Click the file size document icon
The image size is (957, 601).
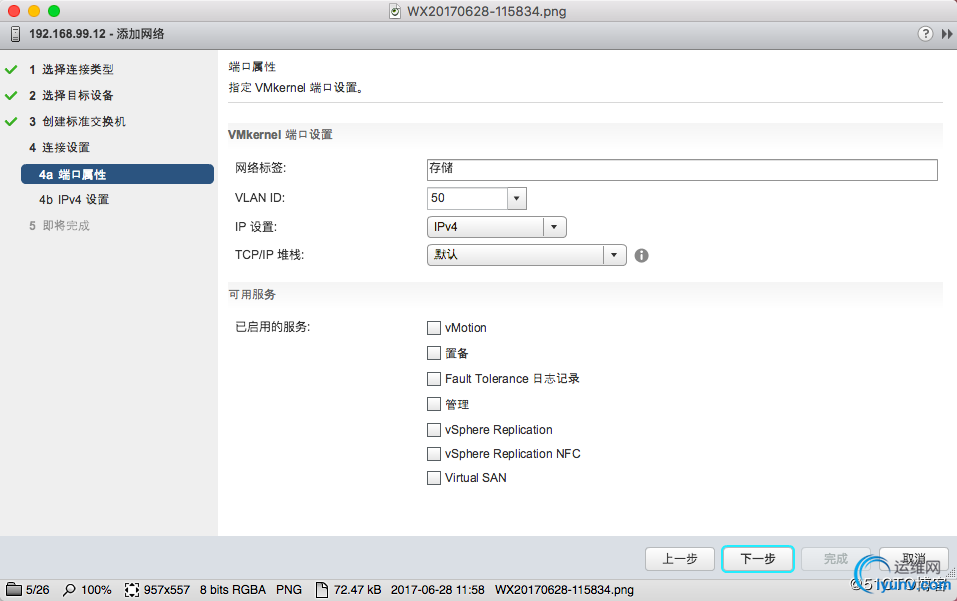[x=322, y=590]
